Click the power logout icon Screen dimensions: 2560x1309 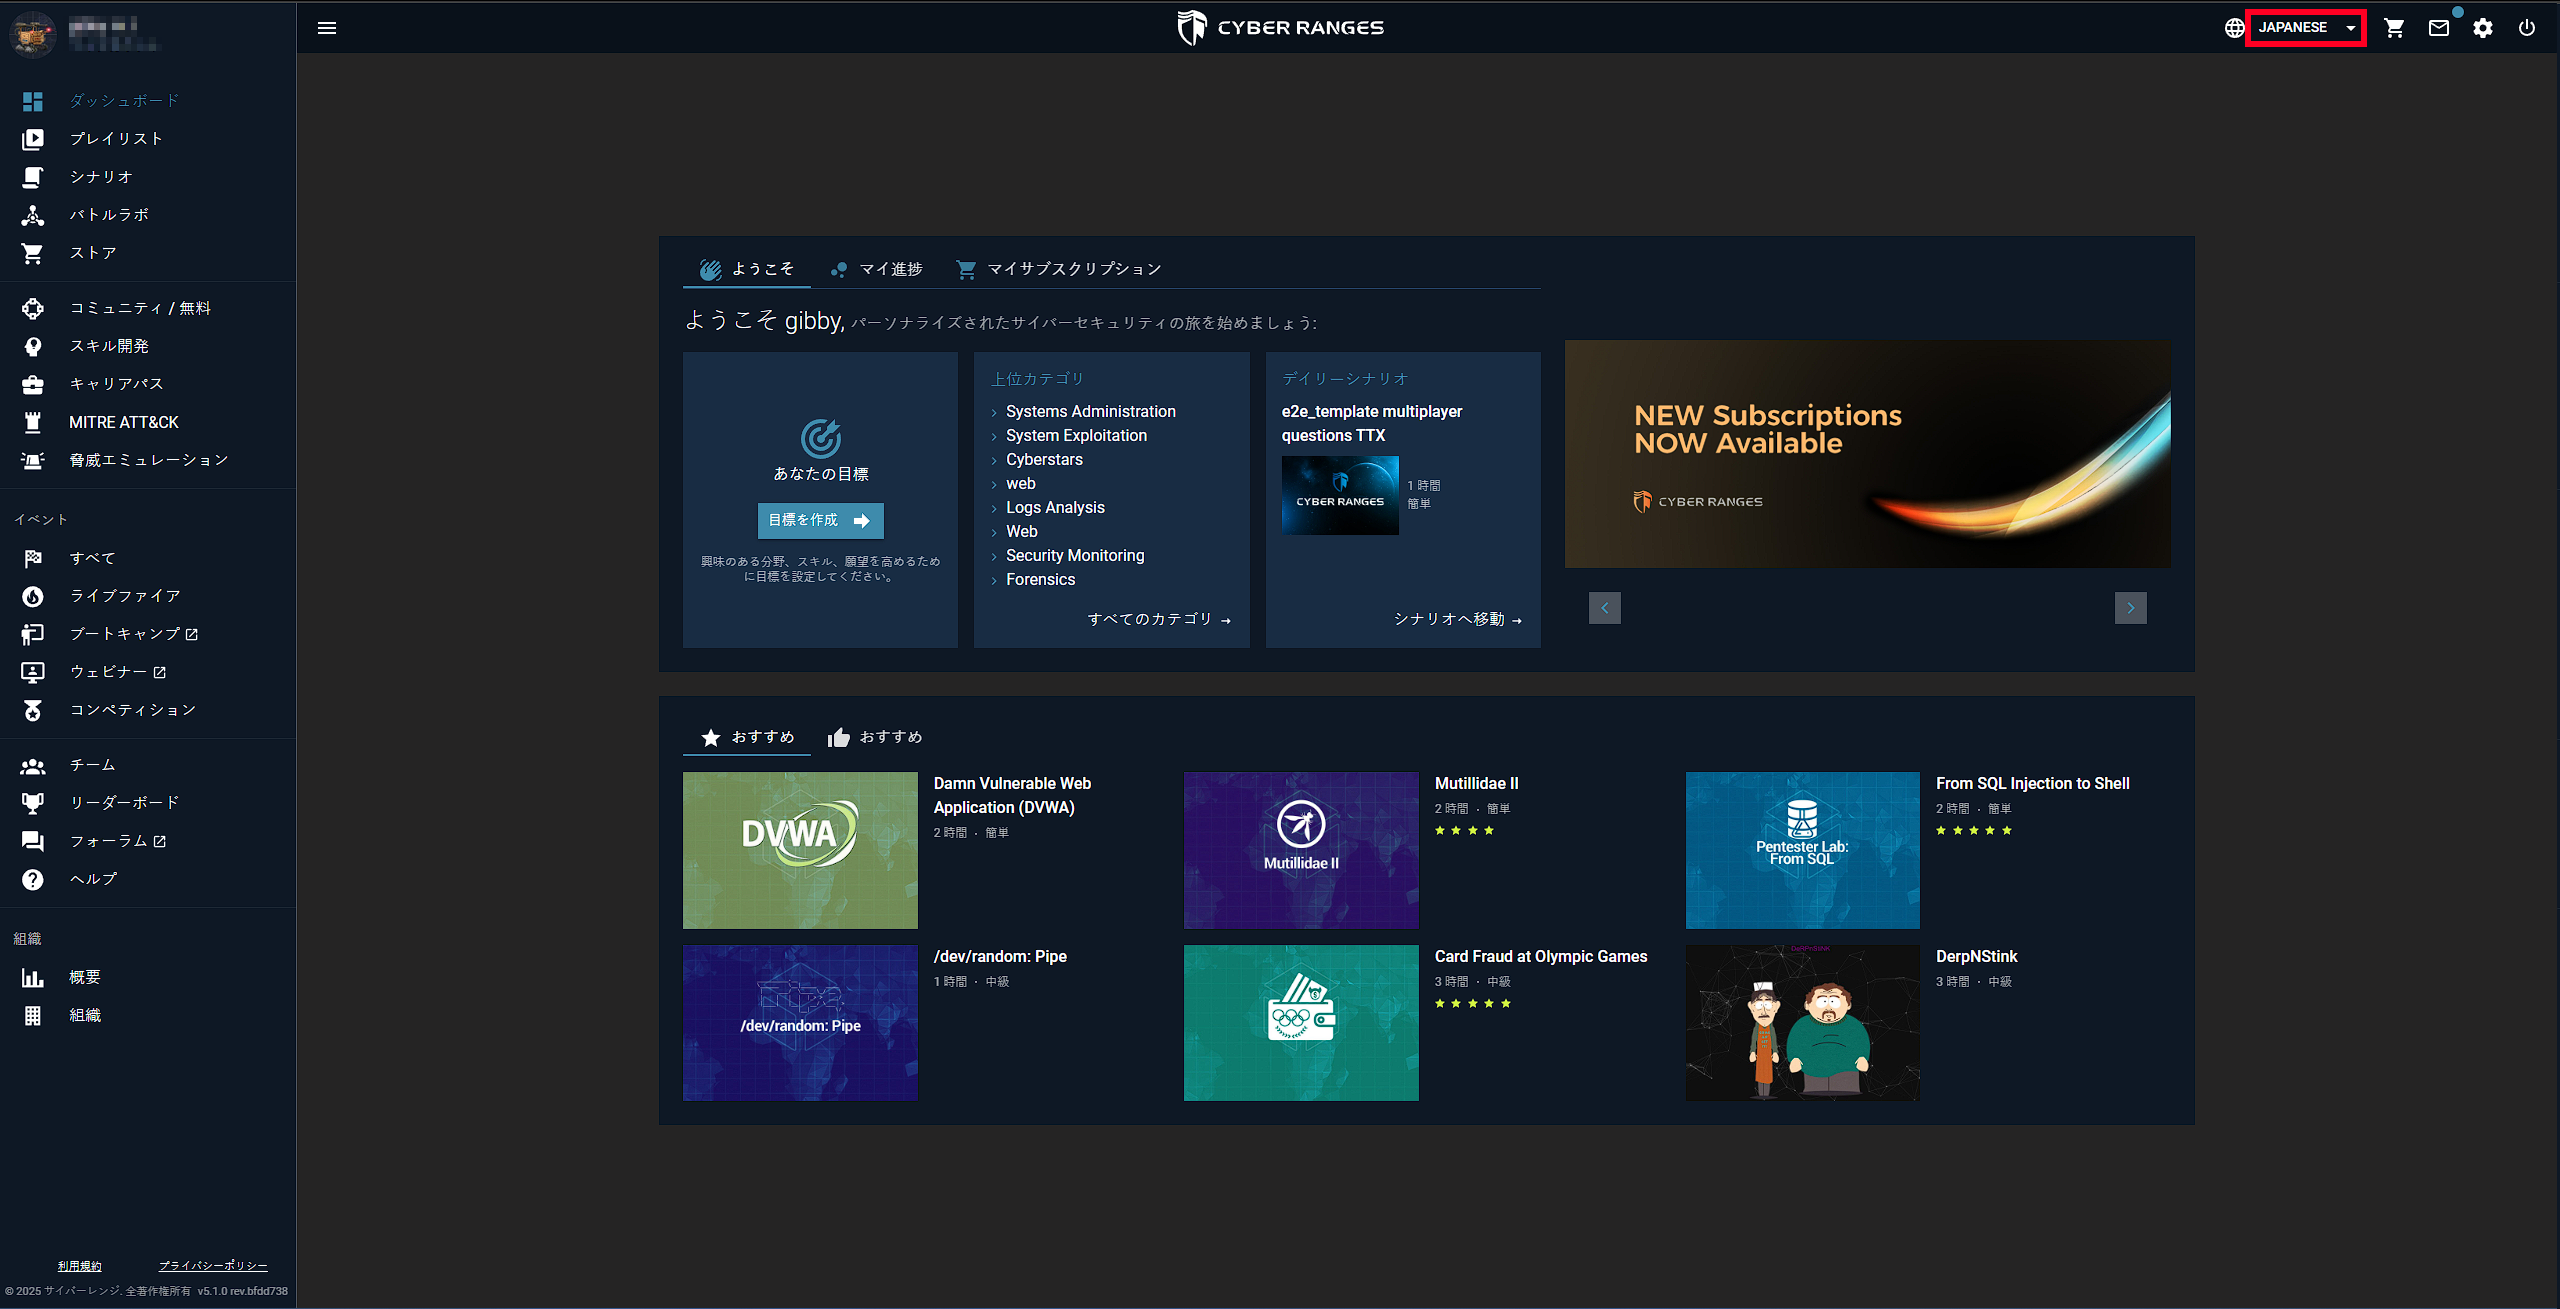tap(2527, 28)
